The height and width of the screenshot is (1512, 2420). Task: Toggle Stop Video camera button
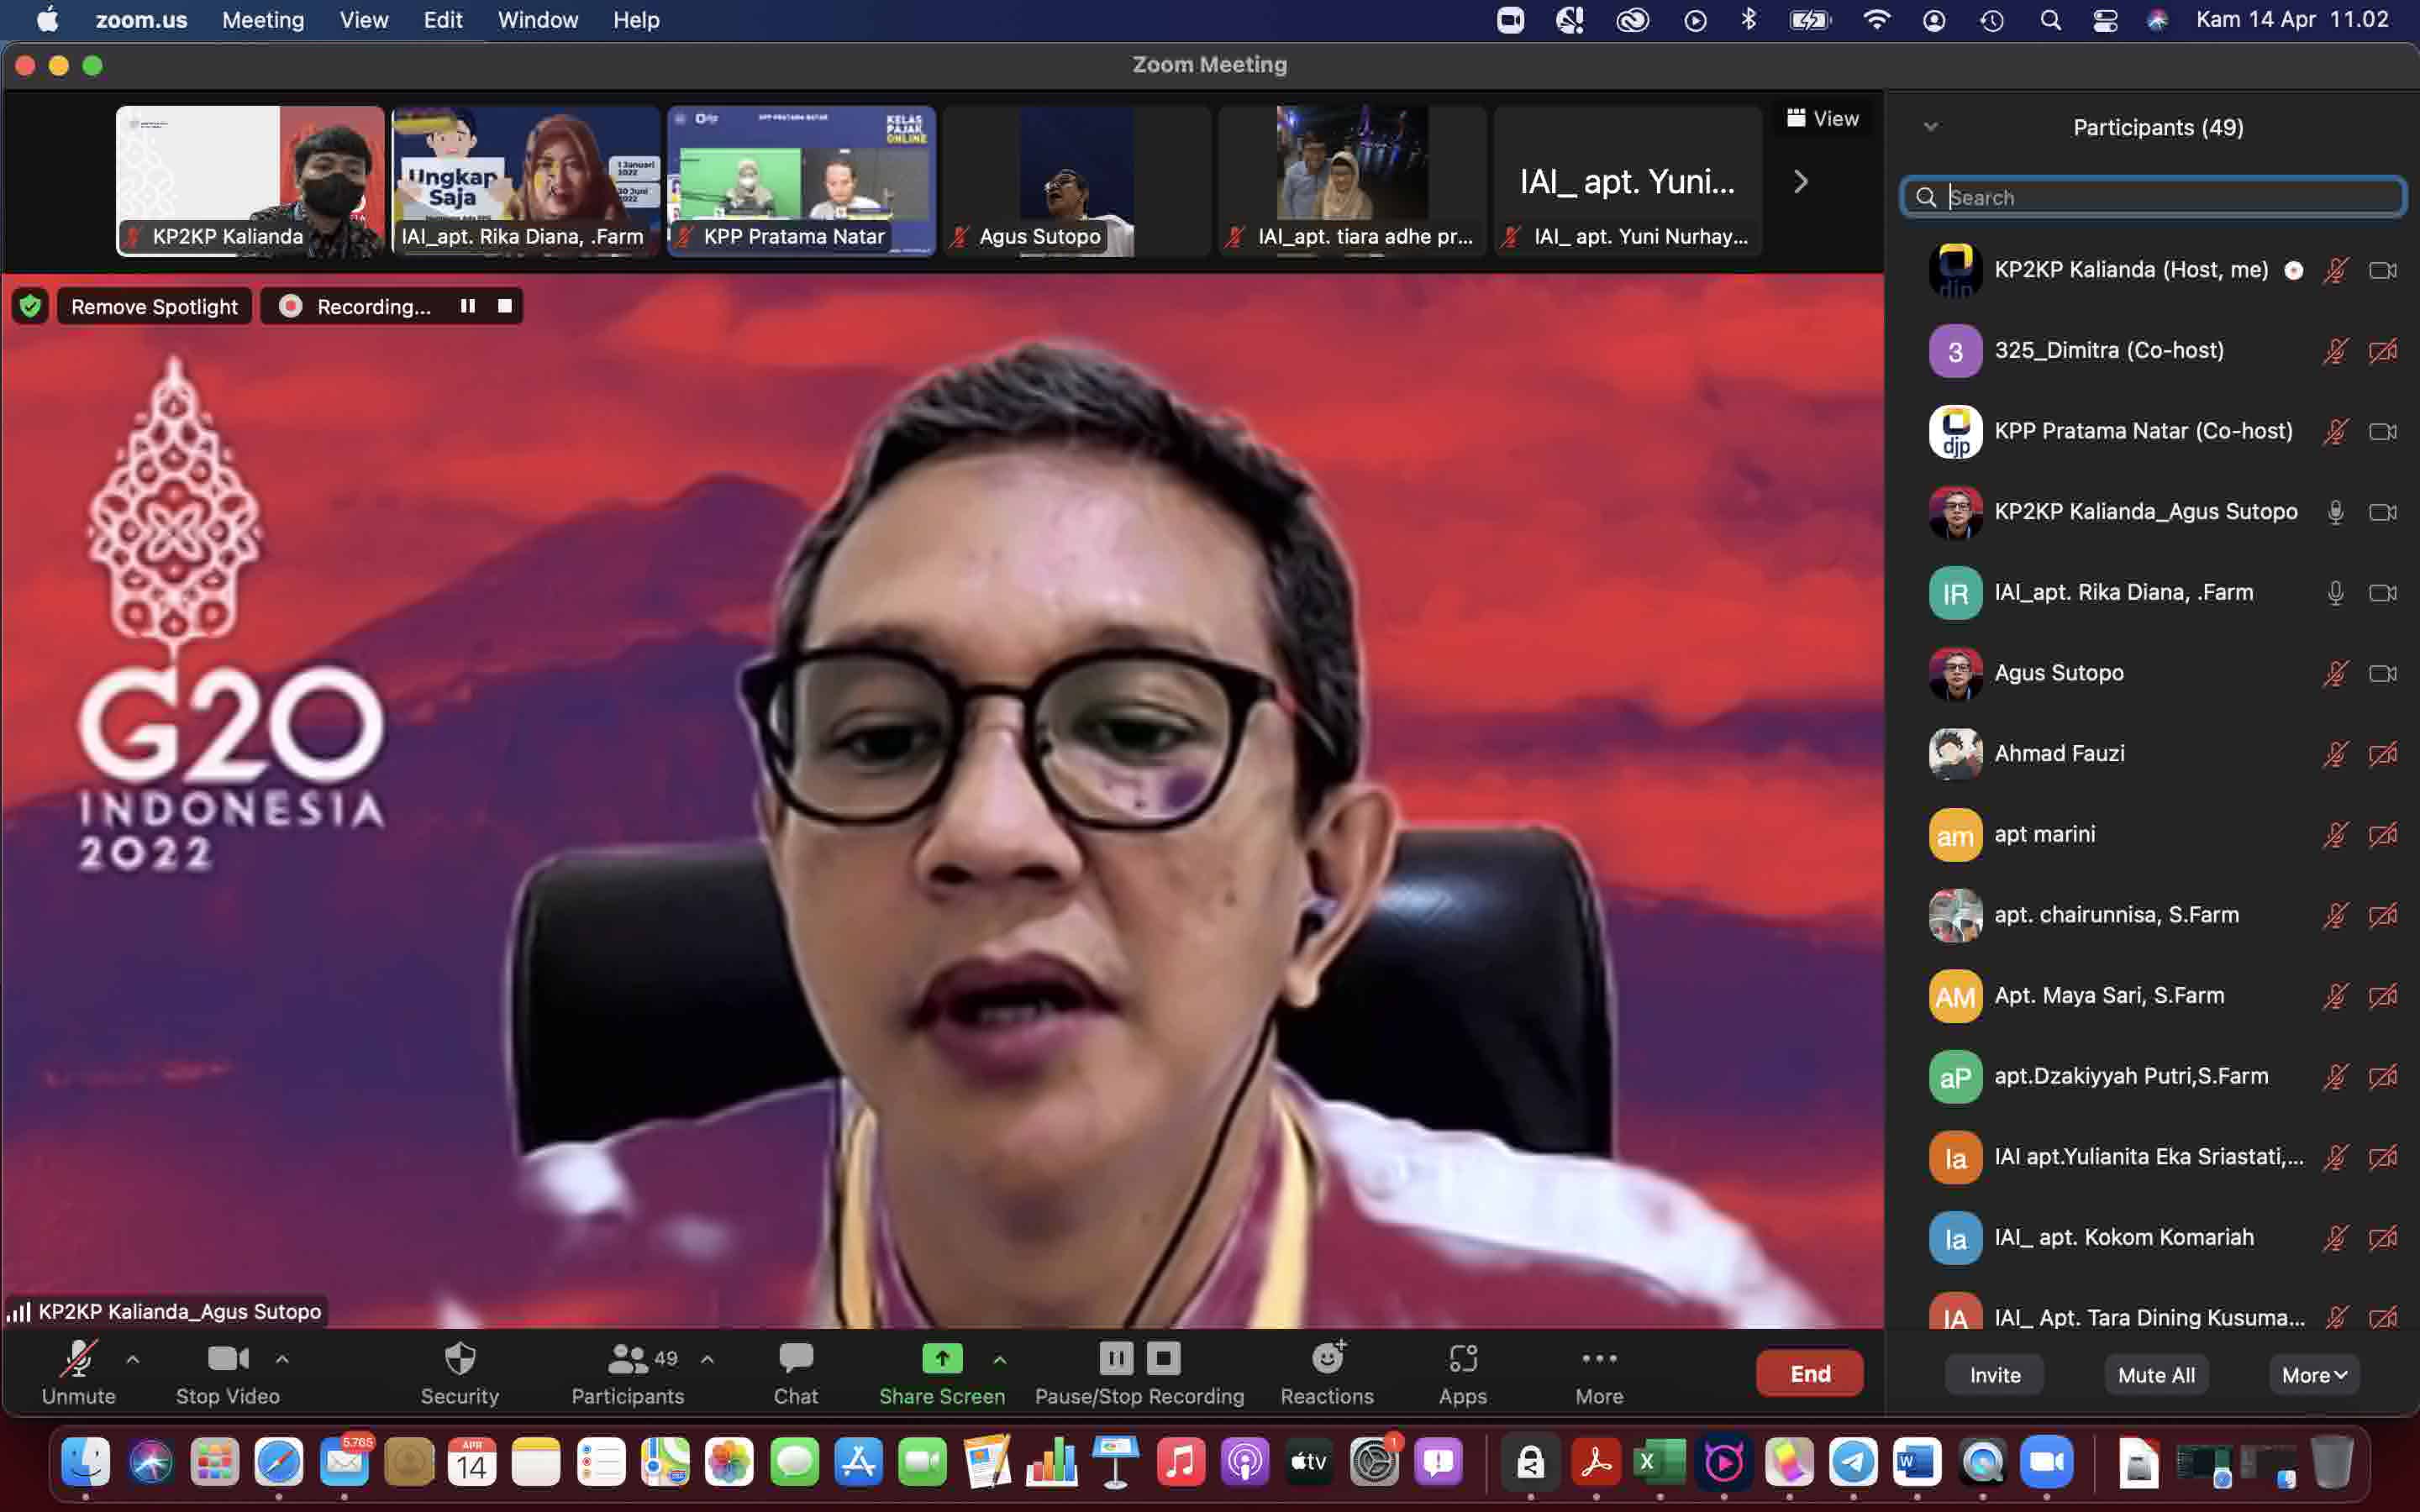coord(227,1359)
